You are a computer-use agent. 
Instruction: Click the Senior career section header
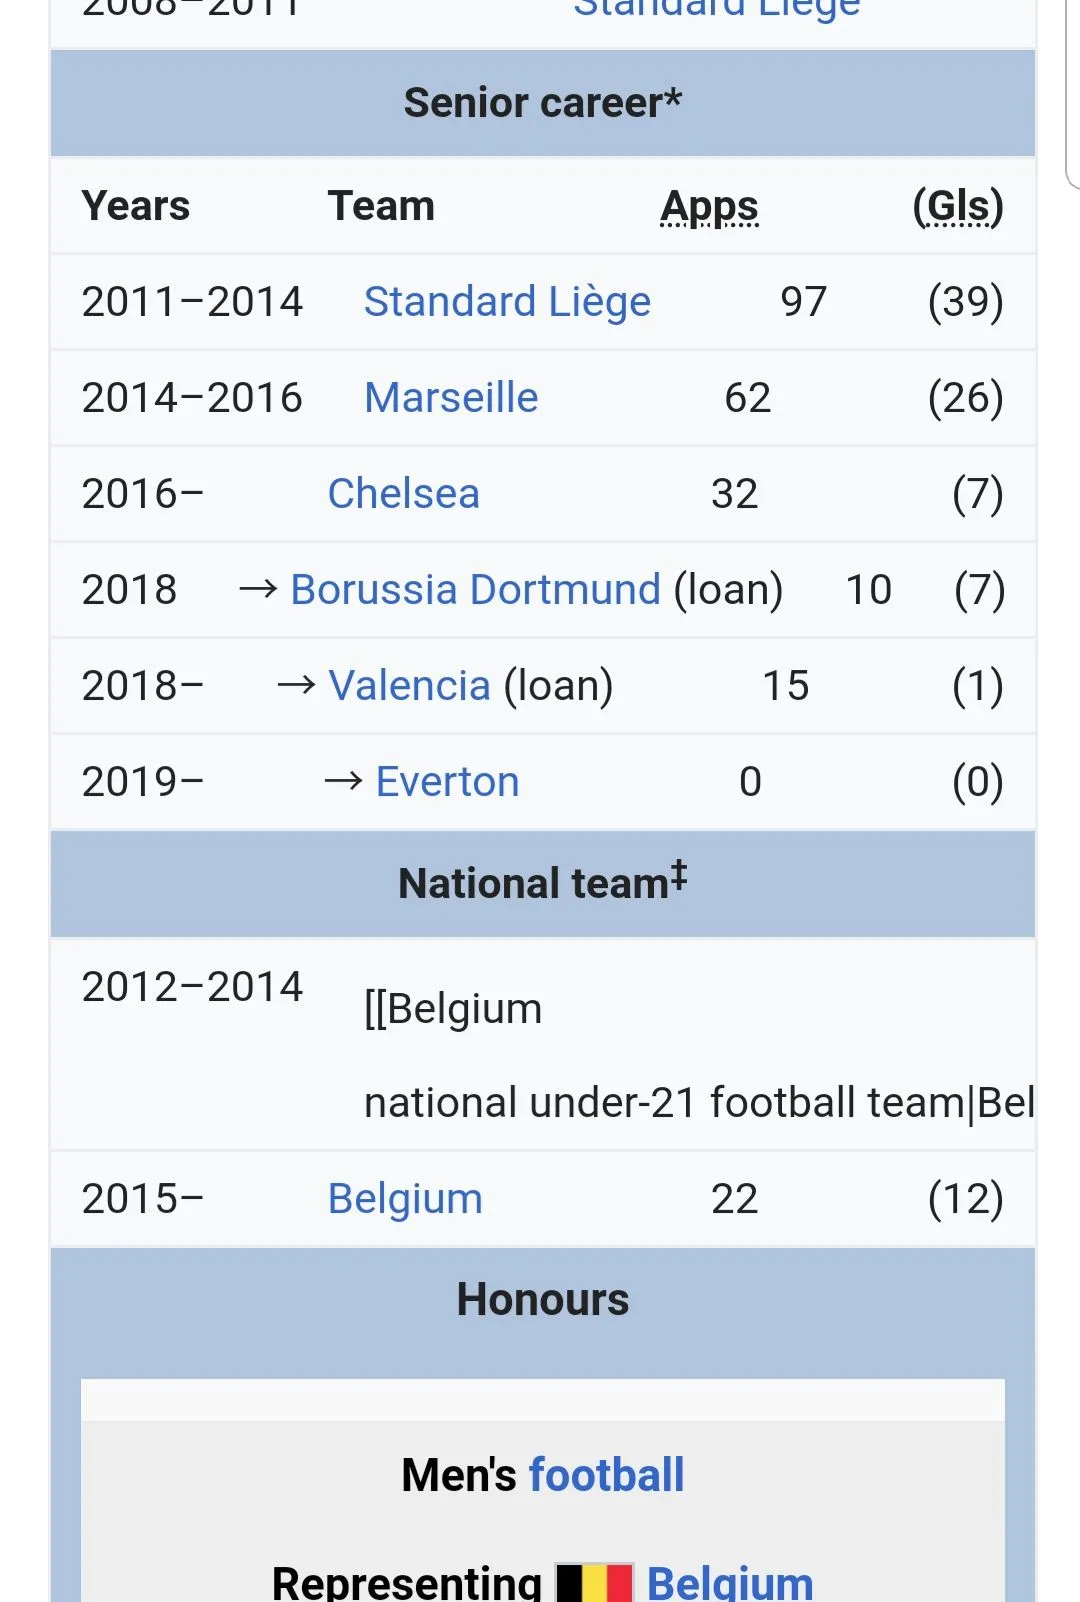542,103
